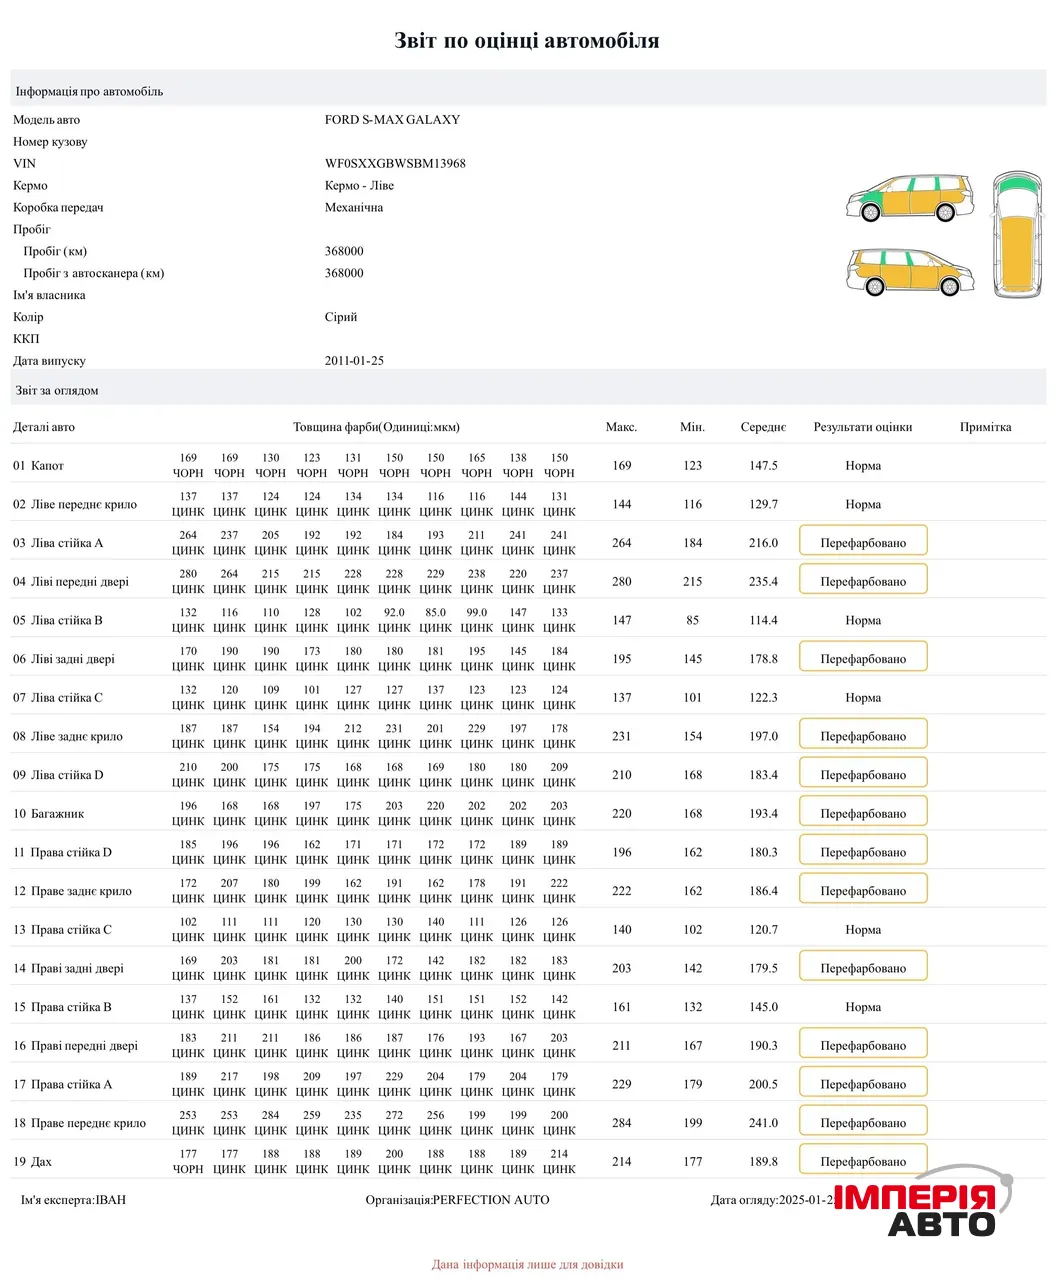The image size is (1057, 1280).
Task: Click Перефарбовано button for Праве переднє крило
Action: pos(862,1120)
